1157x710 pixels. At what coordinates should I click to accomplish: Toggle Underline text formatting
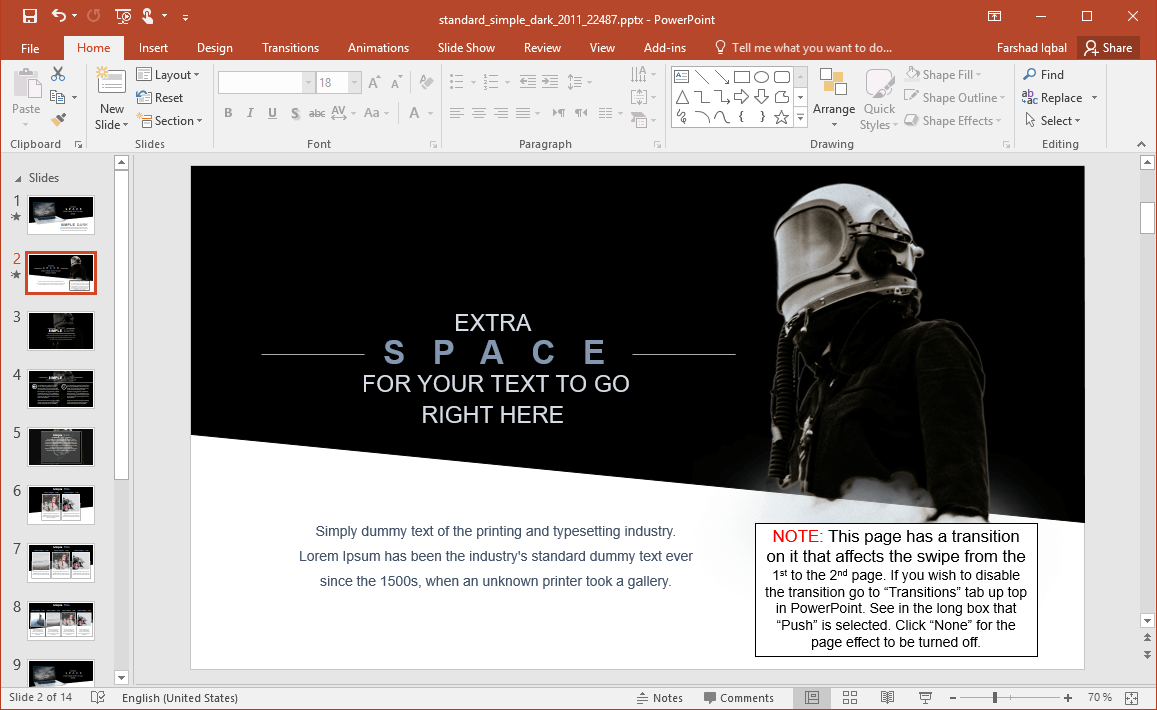[x=272, y=113]
